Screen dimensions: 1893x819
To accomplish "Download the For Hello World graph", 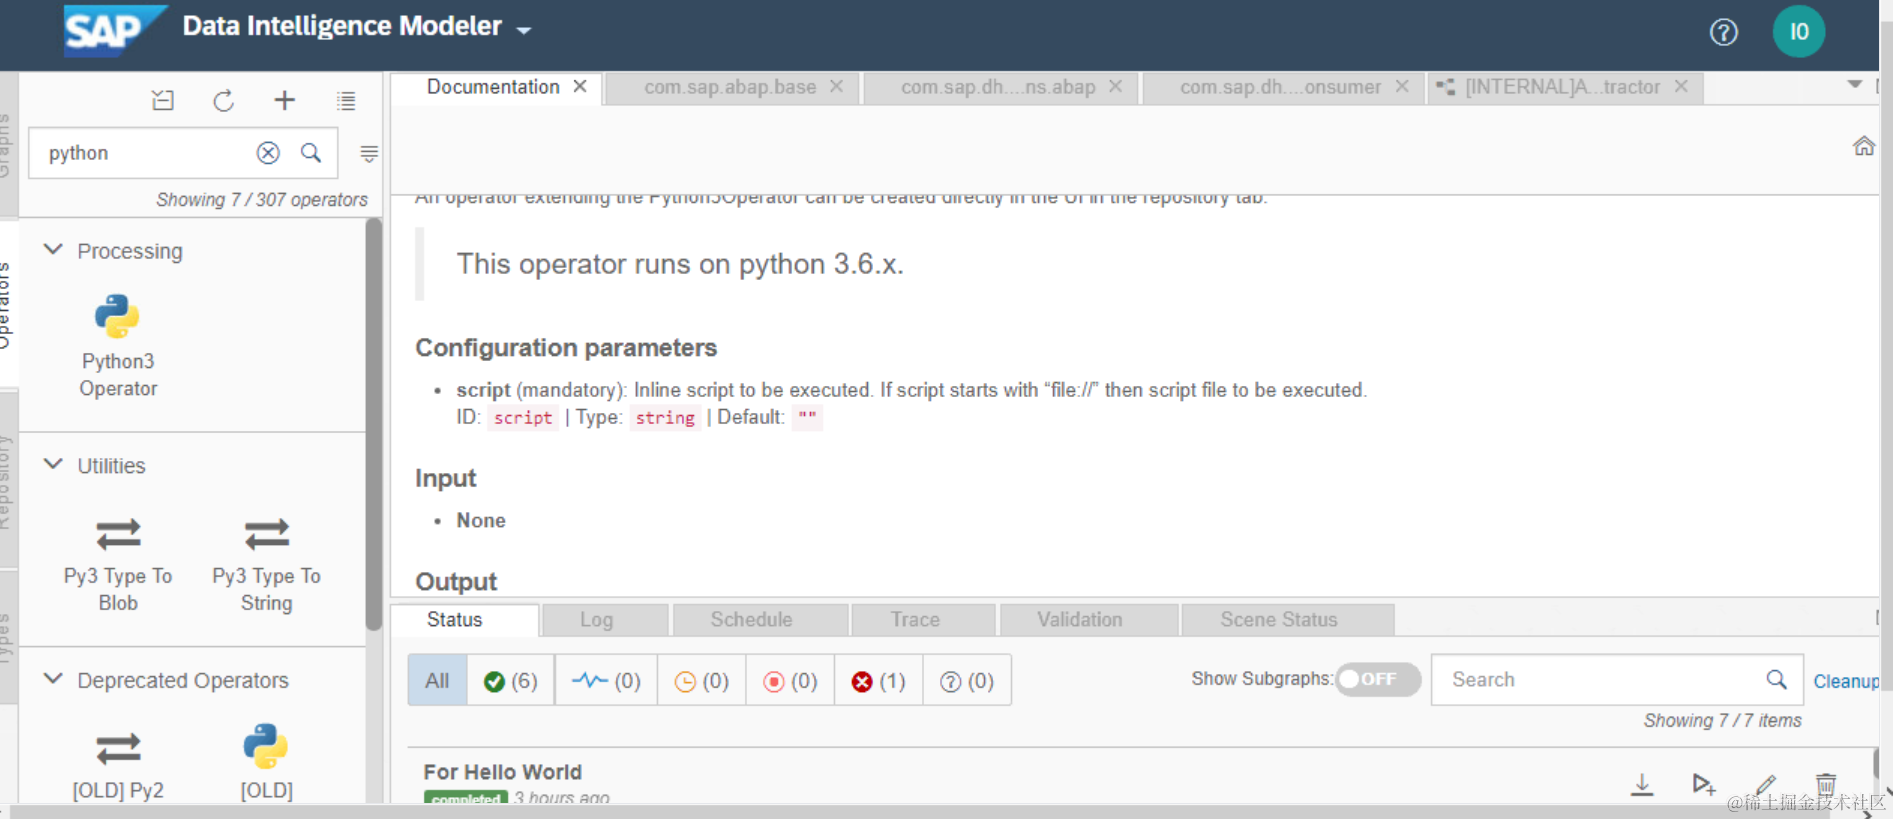I will click(1642, 785).
